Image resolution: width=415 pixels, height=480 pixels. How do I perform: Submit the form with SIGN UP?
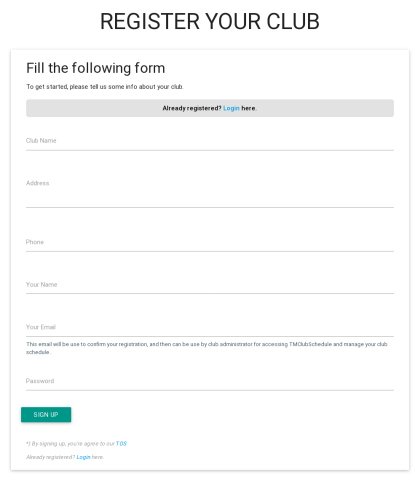click(x=46, y=415)
